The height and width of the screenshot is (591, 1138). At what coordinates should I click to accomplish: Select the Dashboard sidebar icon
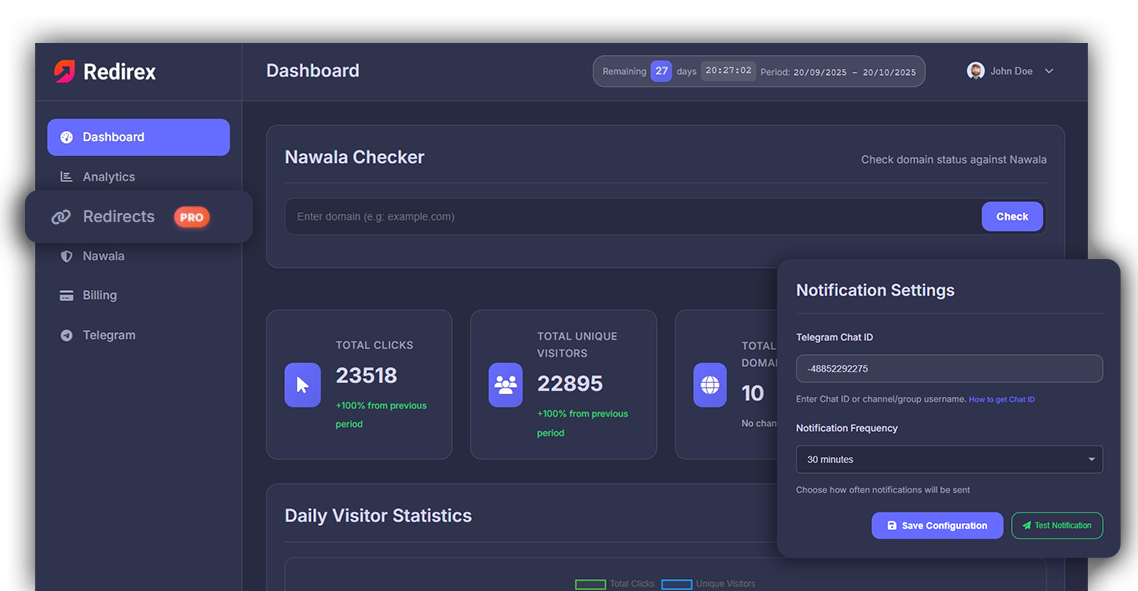click(x=66, y=137)
